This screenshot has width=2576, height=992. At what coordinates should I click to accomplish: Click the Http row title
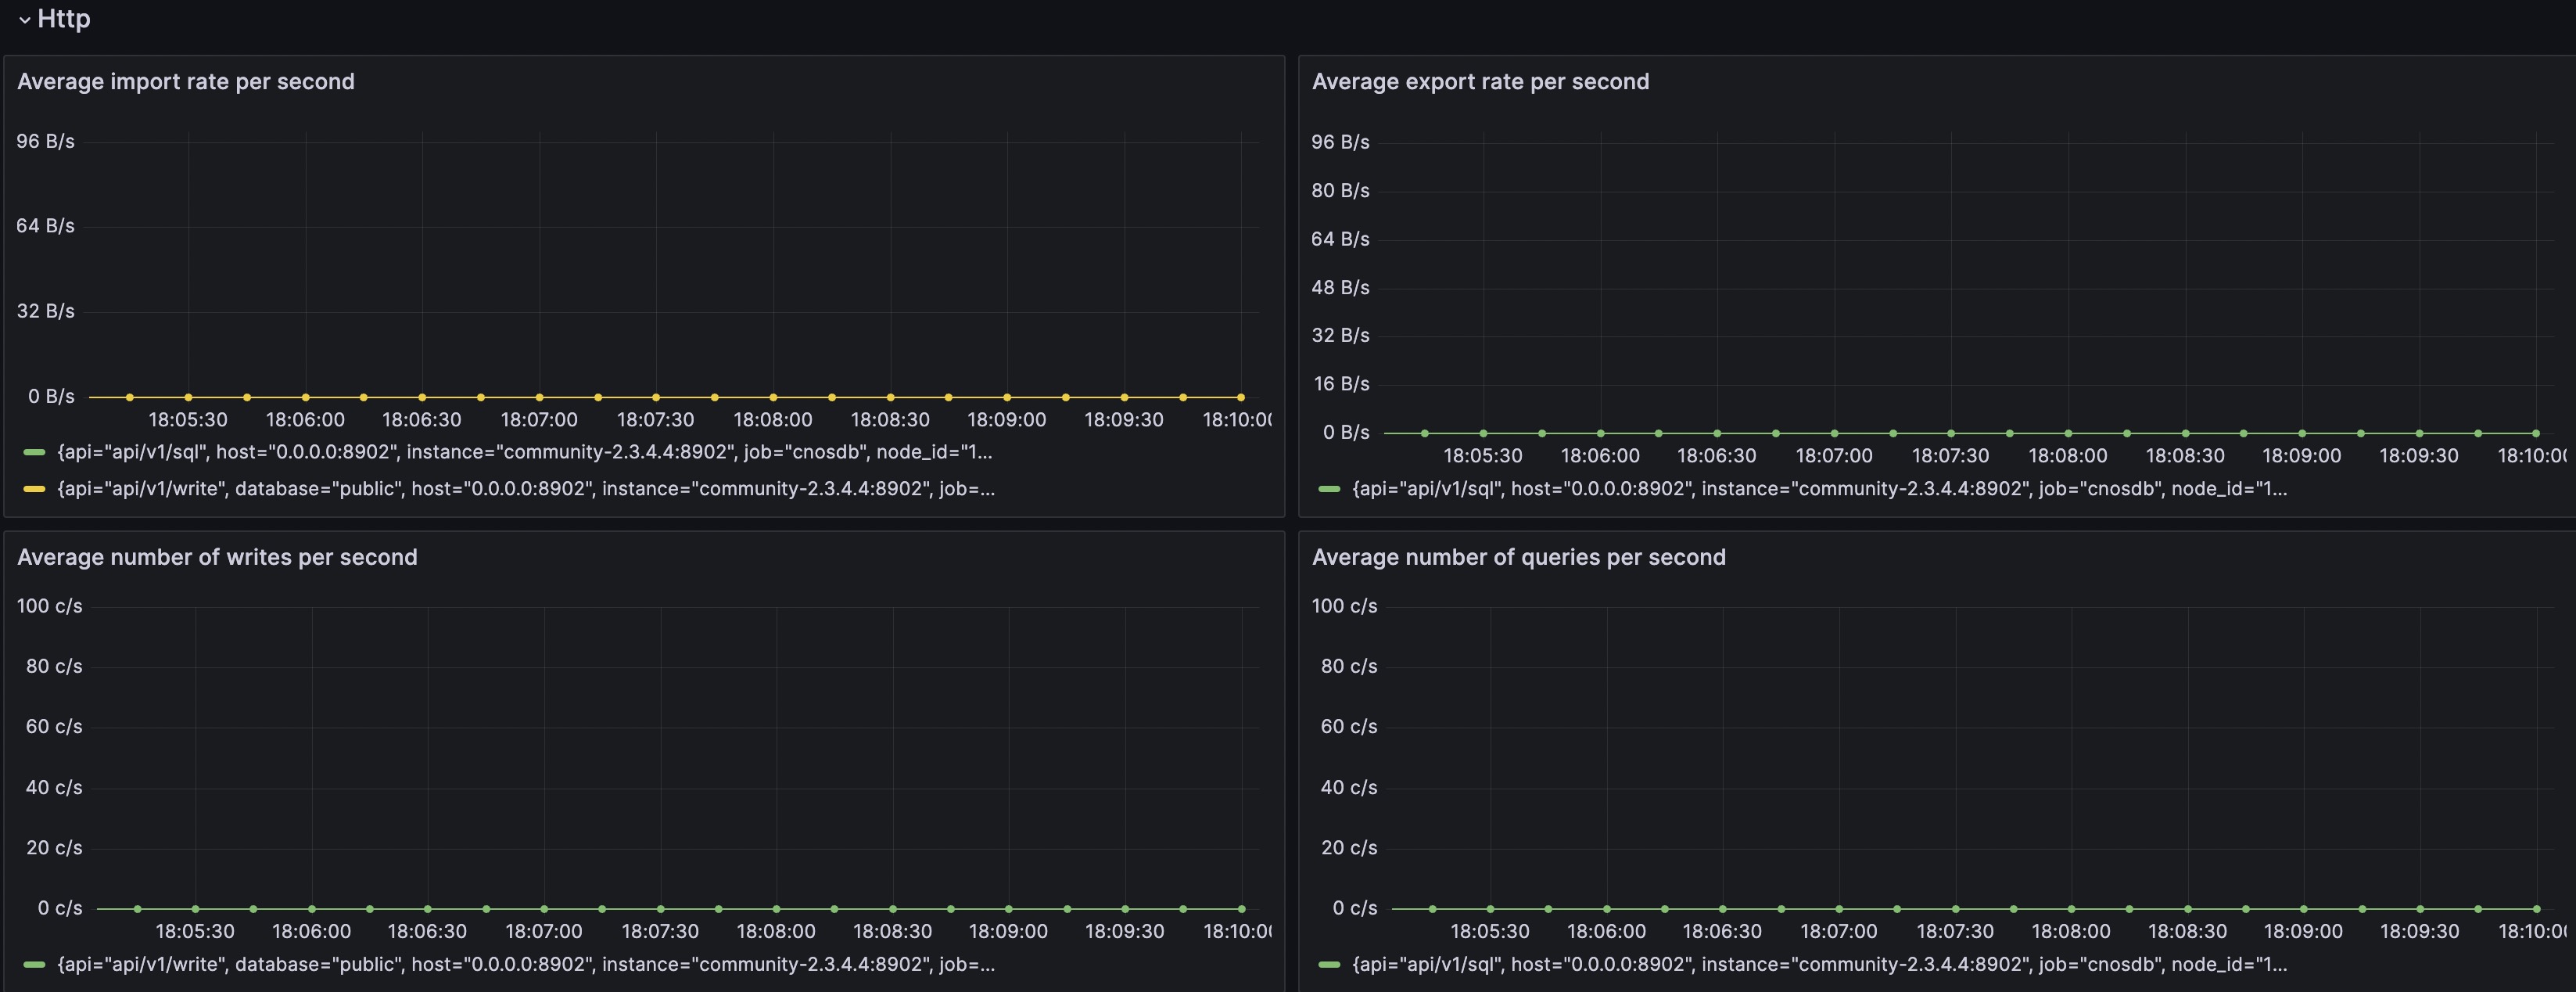point(64,19)
